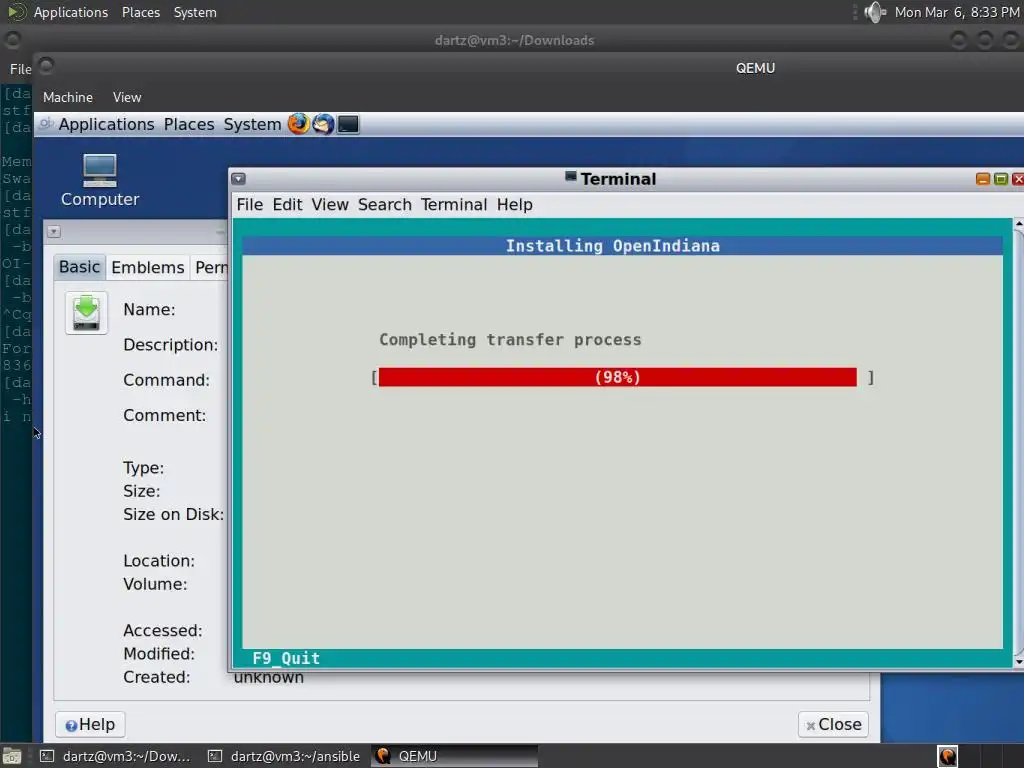Open the volume speaker icon in top panel
Image resolution: width=1024 pixels, height=768 pixels.
point(875,12)
